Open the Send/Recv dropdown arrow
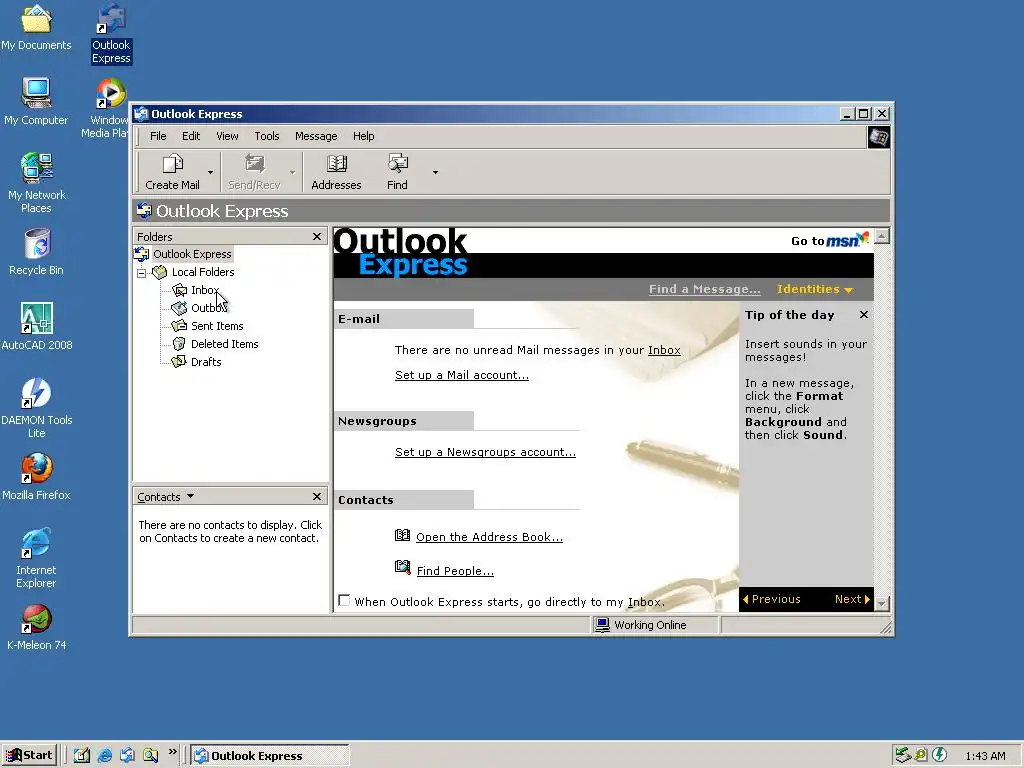 (x=292, y=172)
